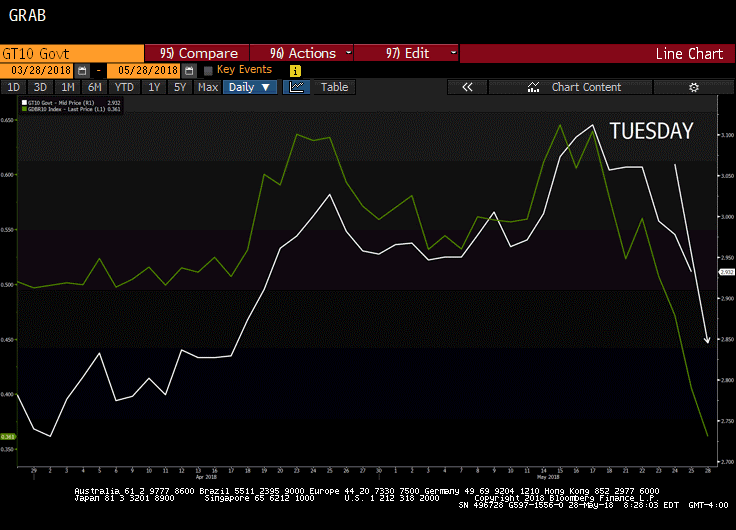The height and width of the screenshot is (530, 736).
Task: Select the YTD time range tab
Action: point(124,87)
